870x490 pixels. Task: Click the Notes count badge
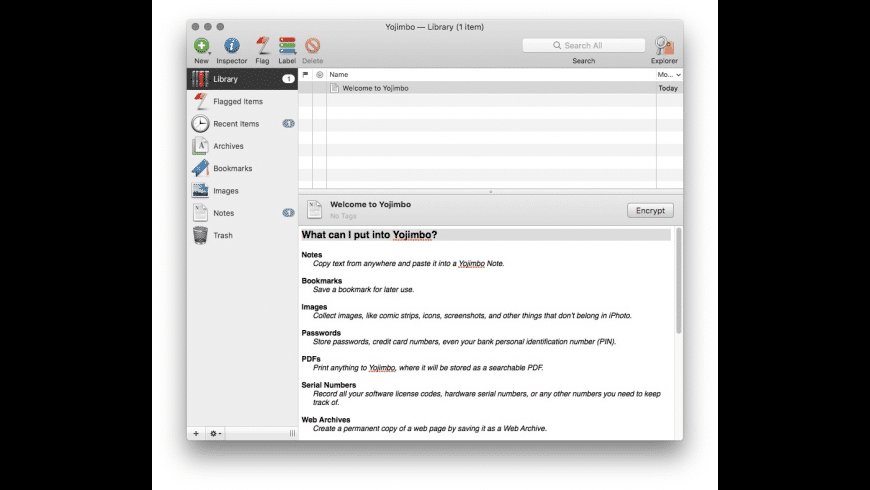pos(288,213)
